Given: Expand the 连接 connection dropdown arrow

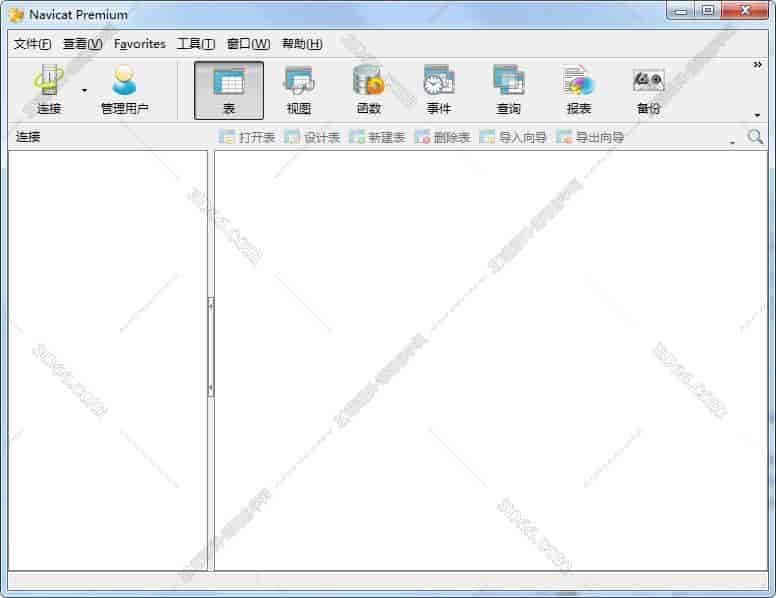Looking at the screenshot, I should click(84, 91).
